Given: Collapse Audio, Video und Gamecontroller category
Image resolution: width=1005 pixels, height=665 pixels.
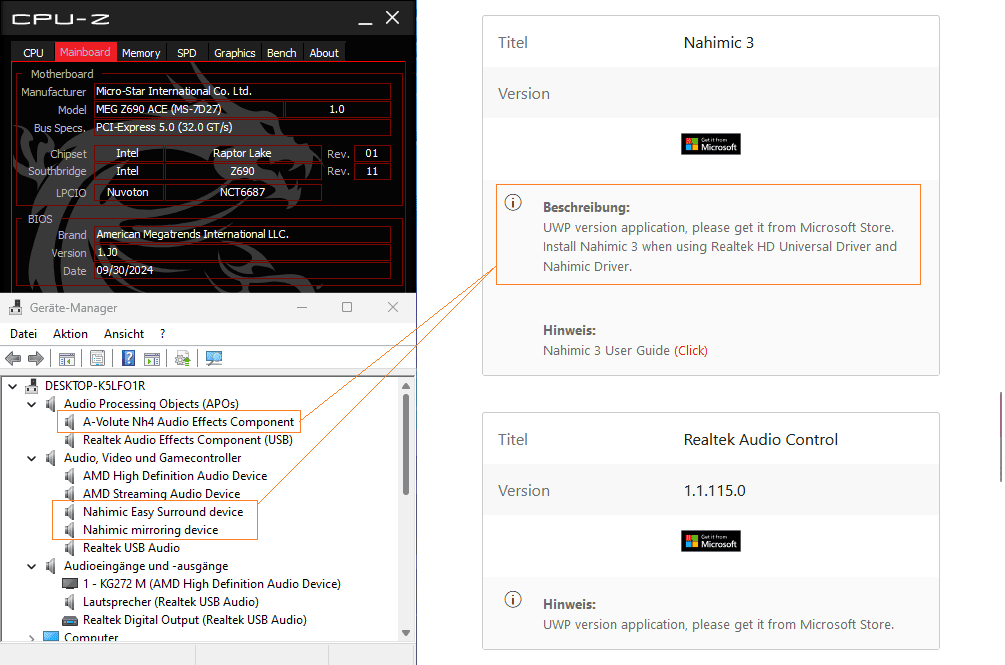Looking at the screenshot, I should click(x=31, y=458).
